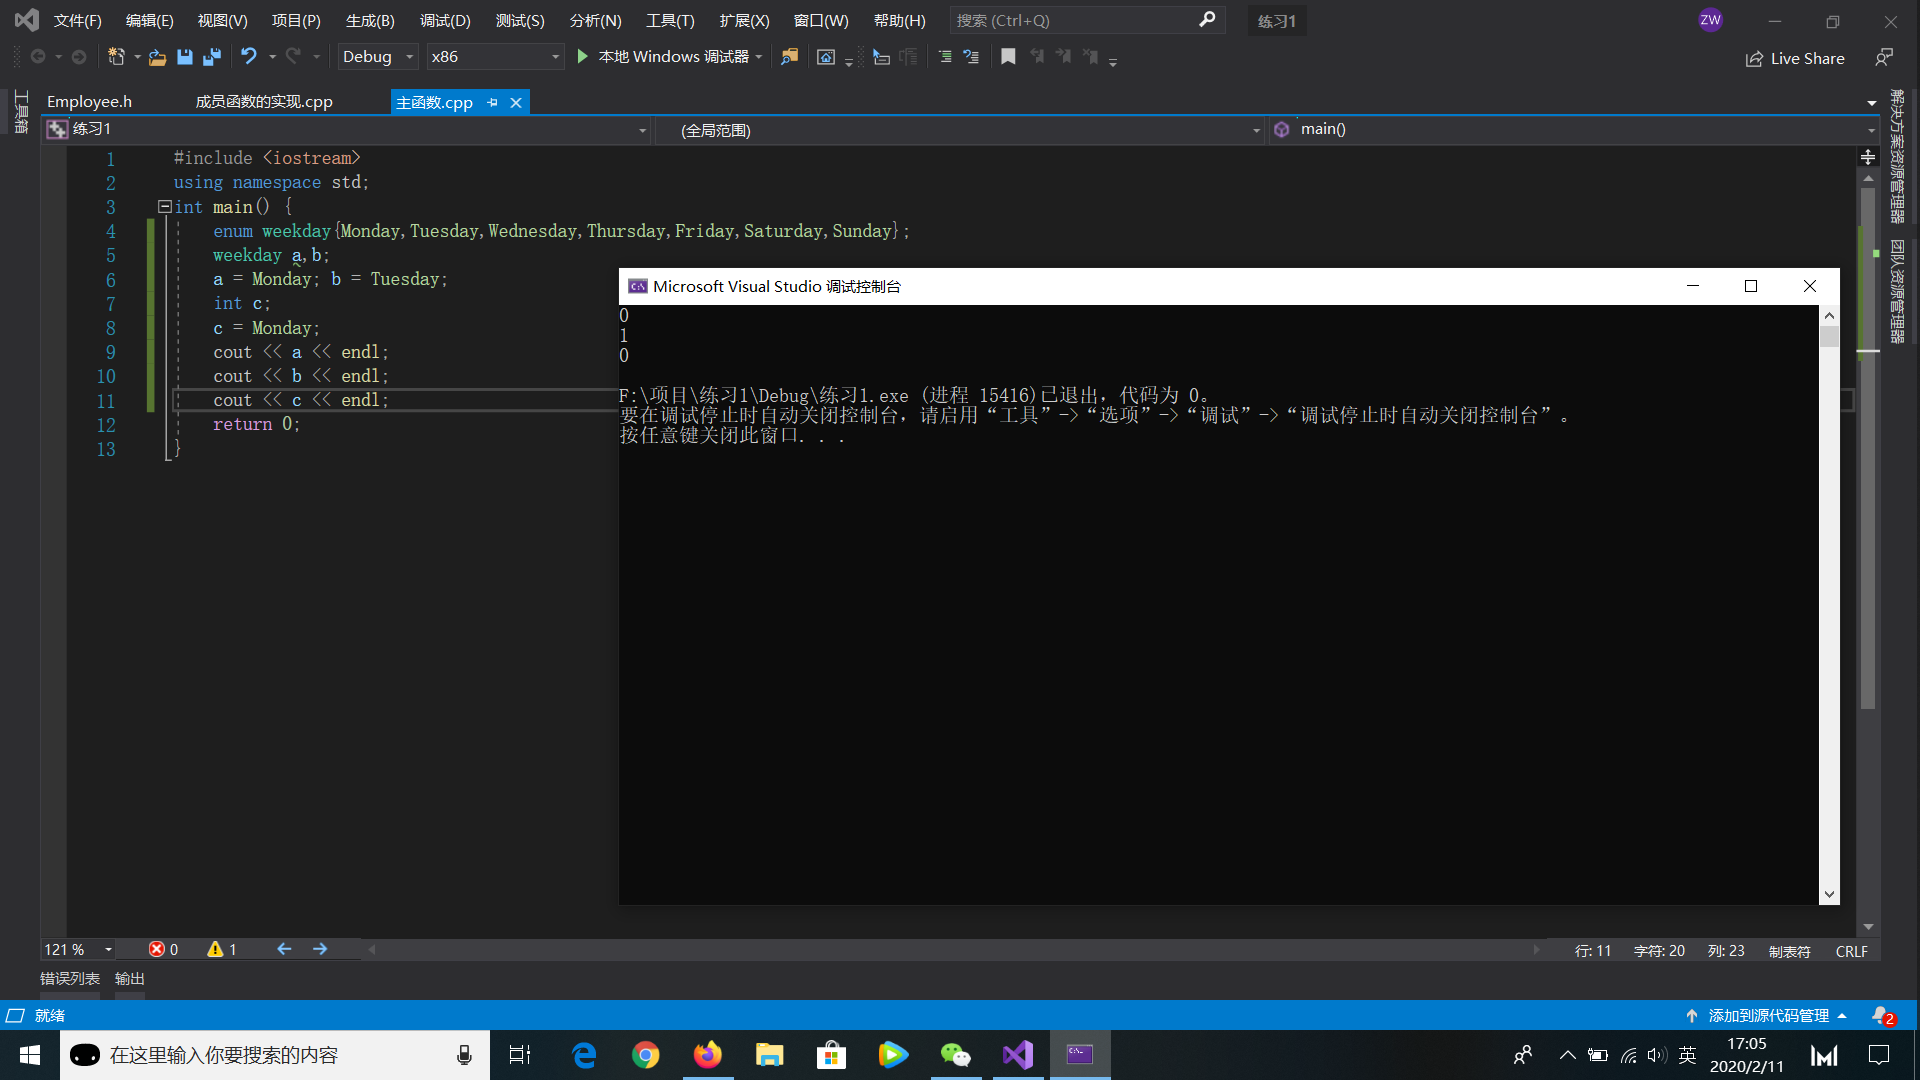This screenshot has height=1080, width=1920.
Task: Click the Visual Studio taskbar icon
Action: tap(1018, 1055)
